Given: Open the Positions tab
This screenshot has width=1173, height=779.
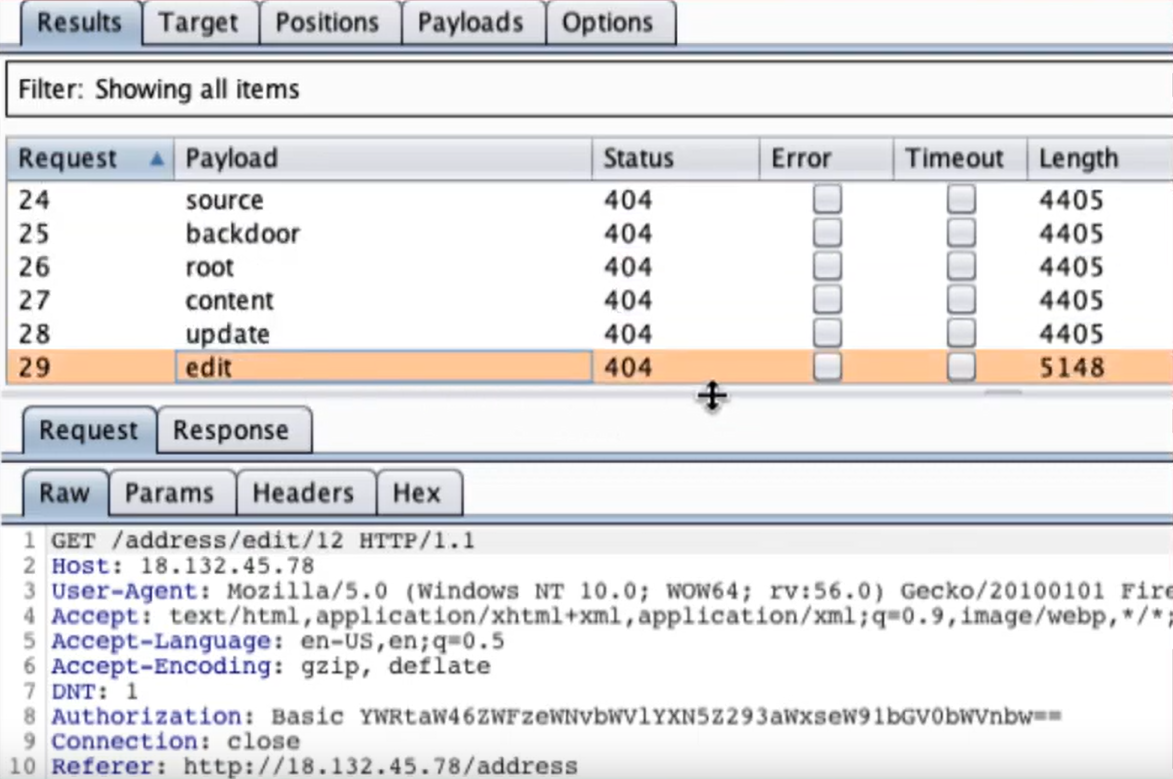Looking at the screenshot, I should (329, 22).
